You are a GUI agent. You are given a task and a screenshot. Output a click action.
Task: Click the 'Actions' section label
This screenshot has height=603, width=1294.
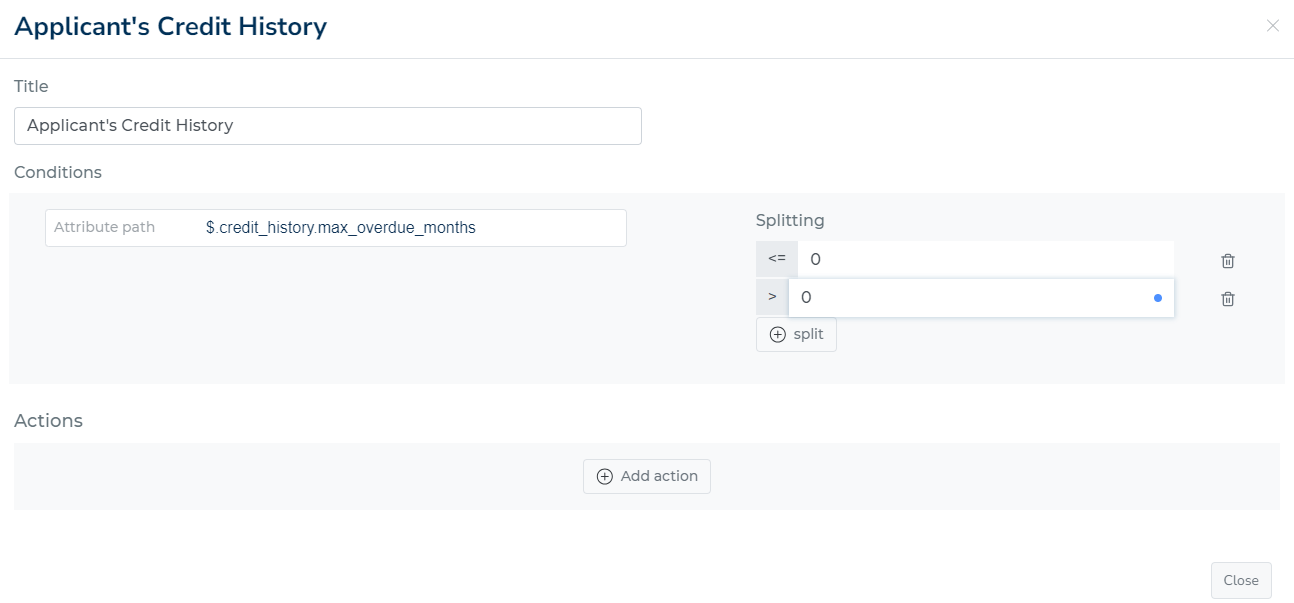click(x=49, y=421)
